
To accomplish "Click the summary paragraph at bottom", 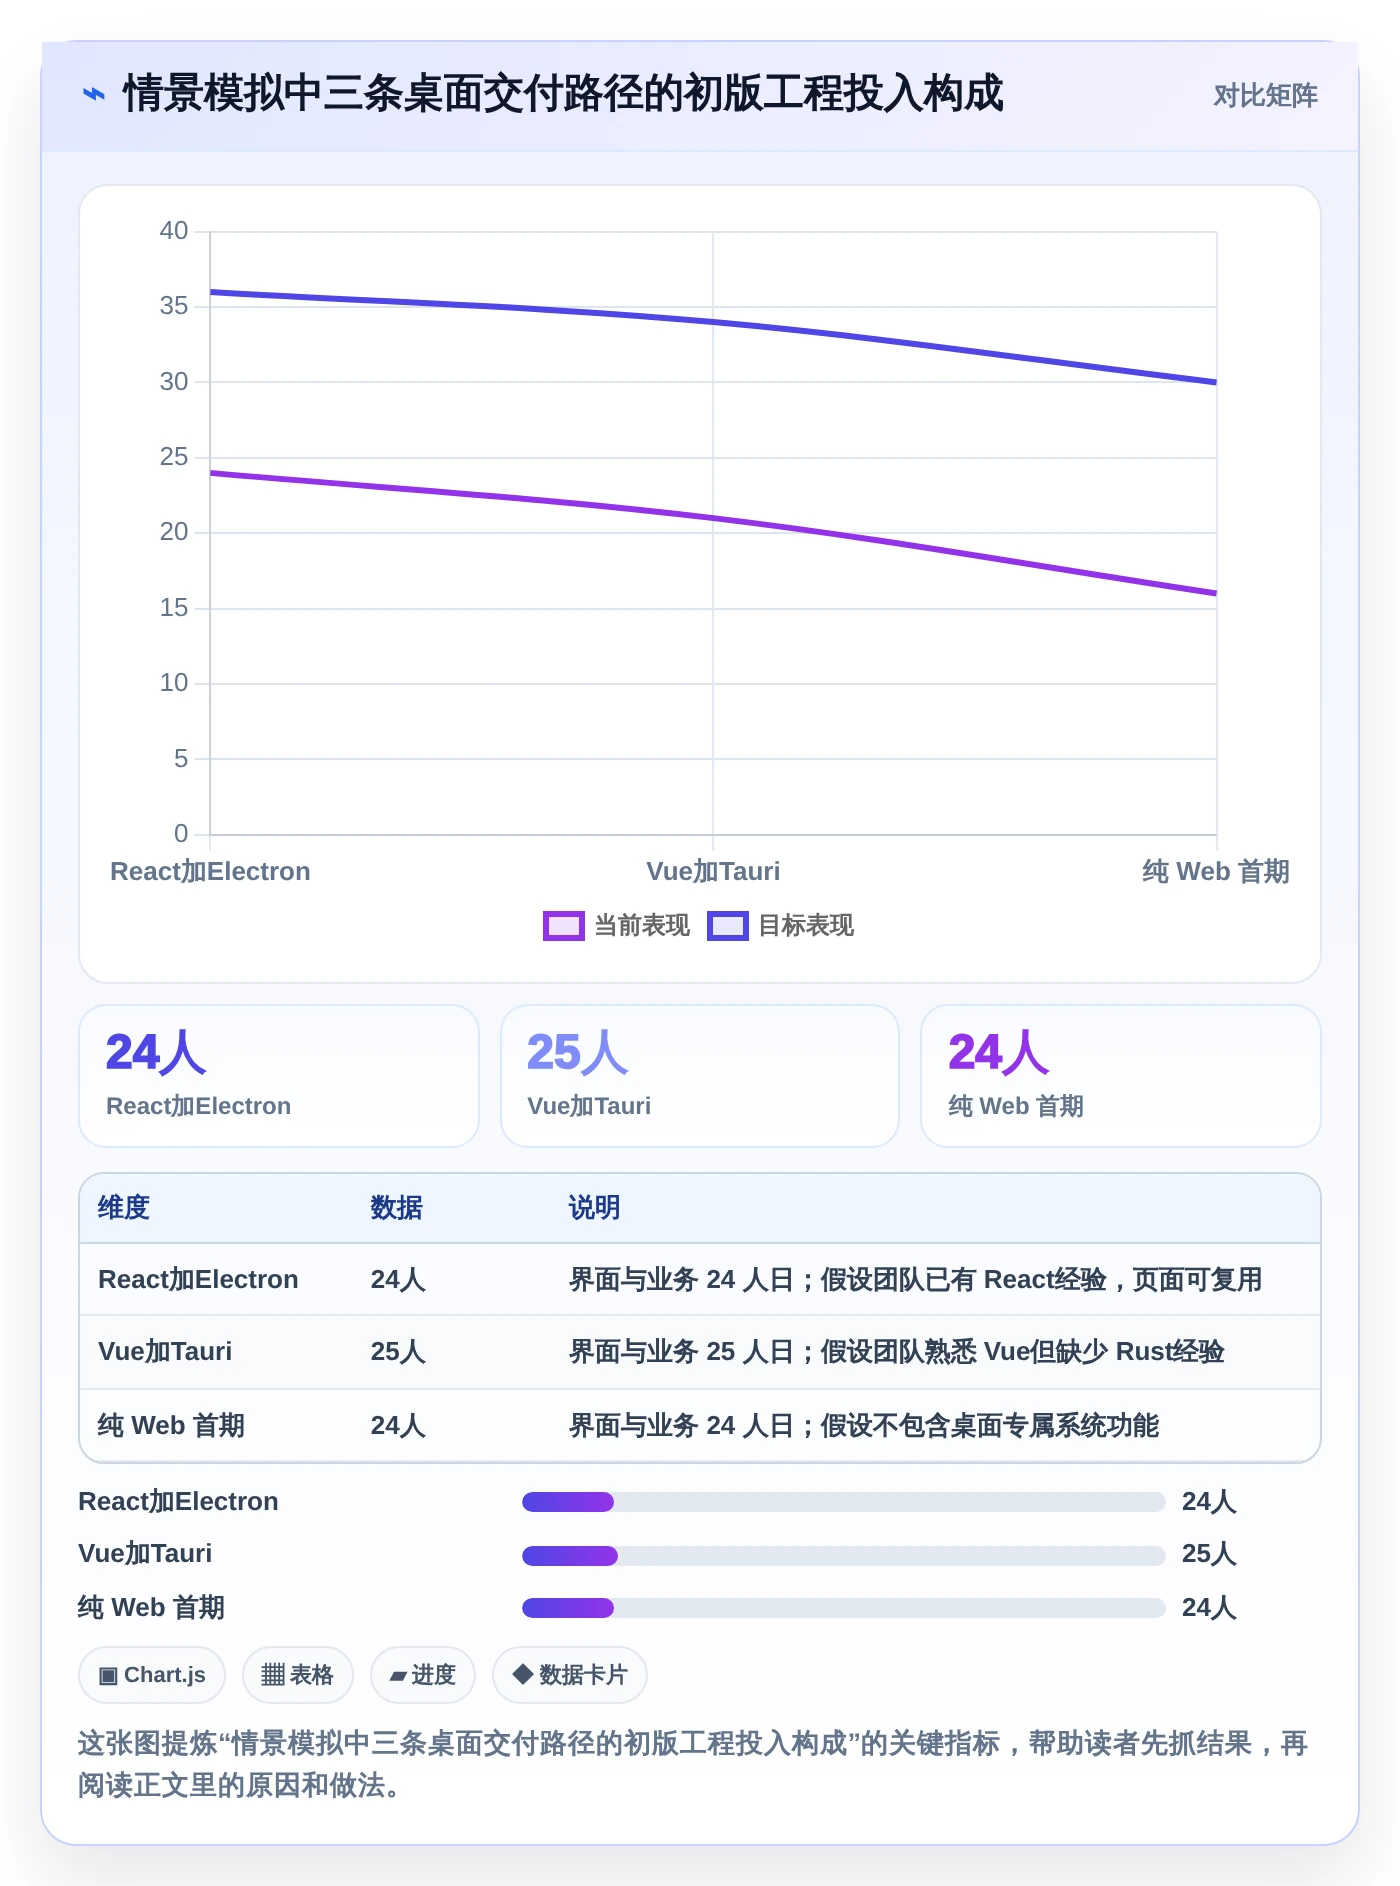I will (x=693, y=1764).
